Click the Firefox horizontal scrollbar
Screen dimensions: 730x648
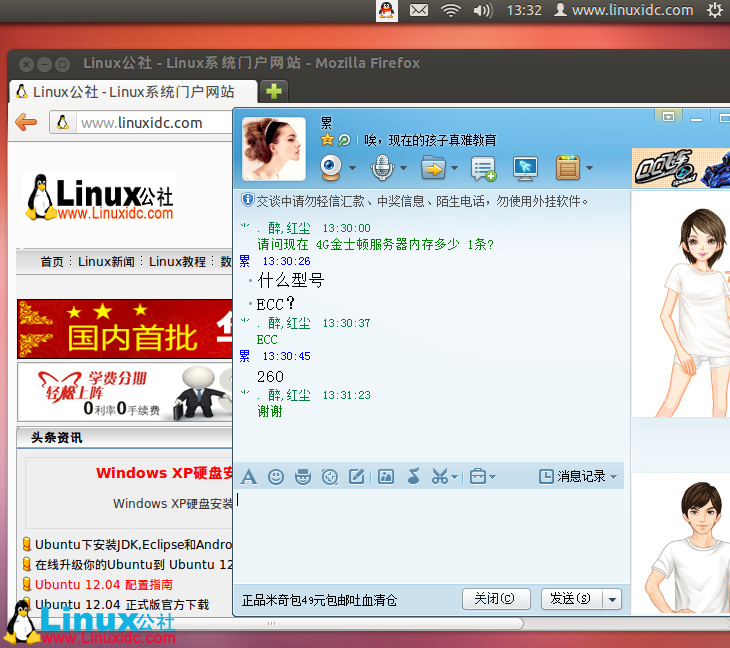click(271, 623)
